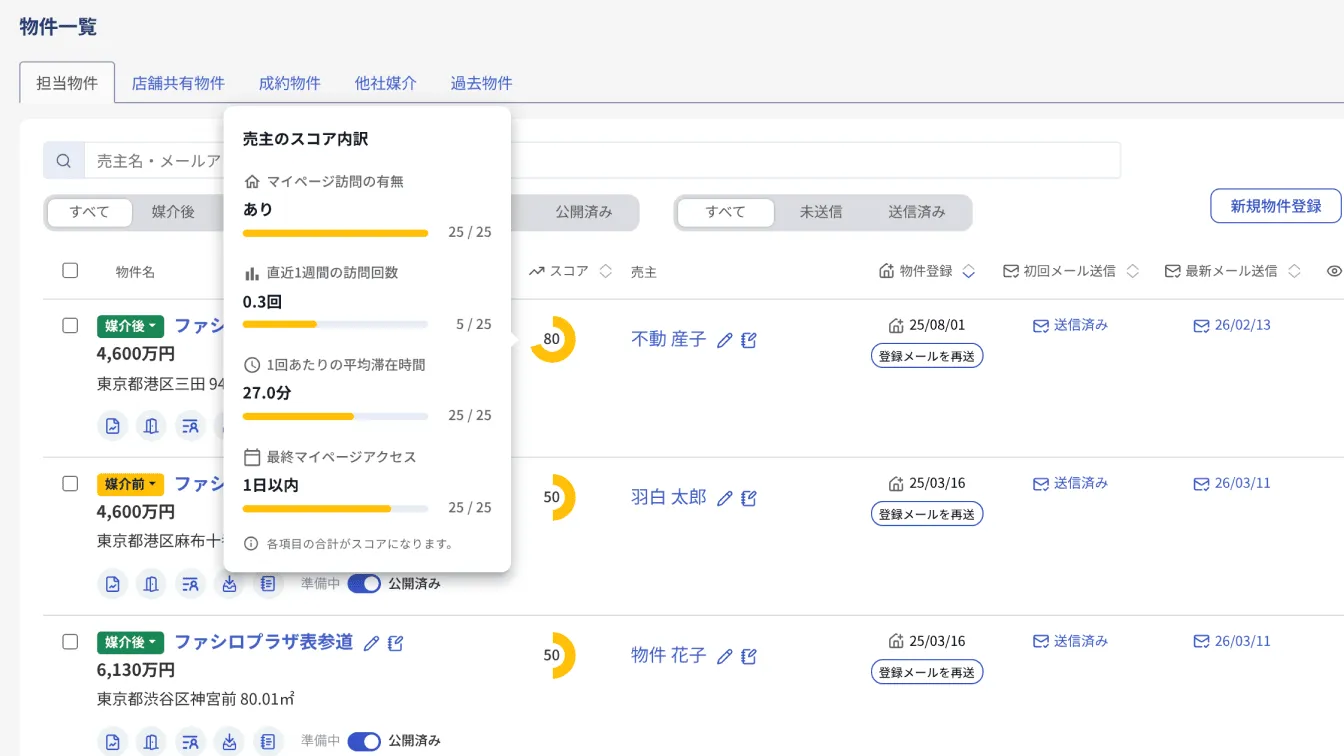Select 送信済み filter segment
Image resolution: width=1344 pixels, height=756 pixels.
click(917, 212)
